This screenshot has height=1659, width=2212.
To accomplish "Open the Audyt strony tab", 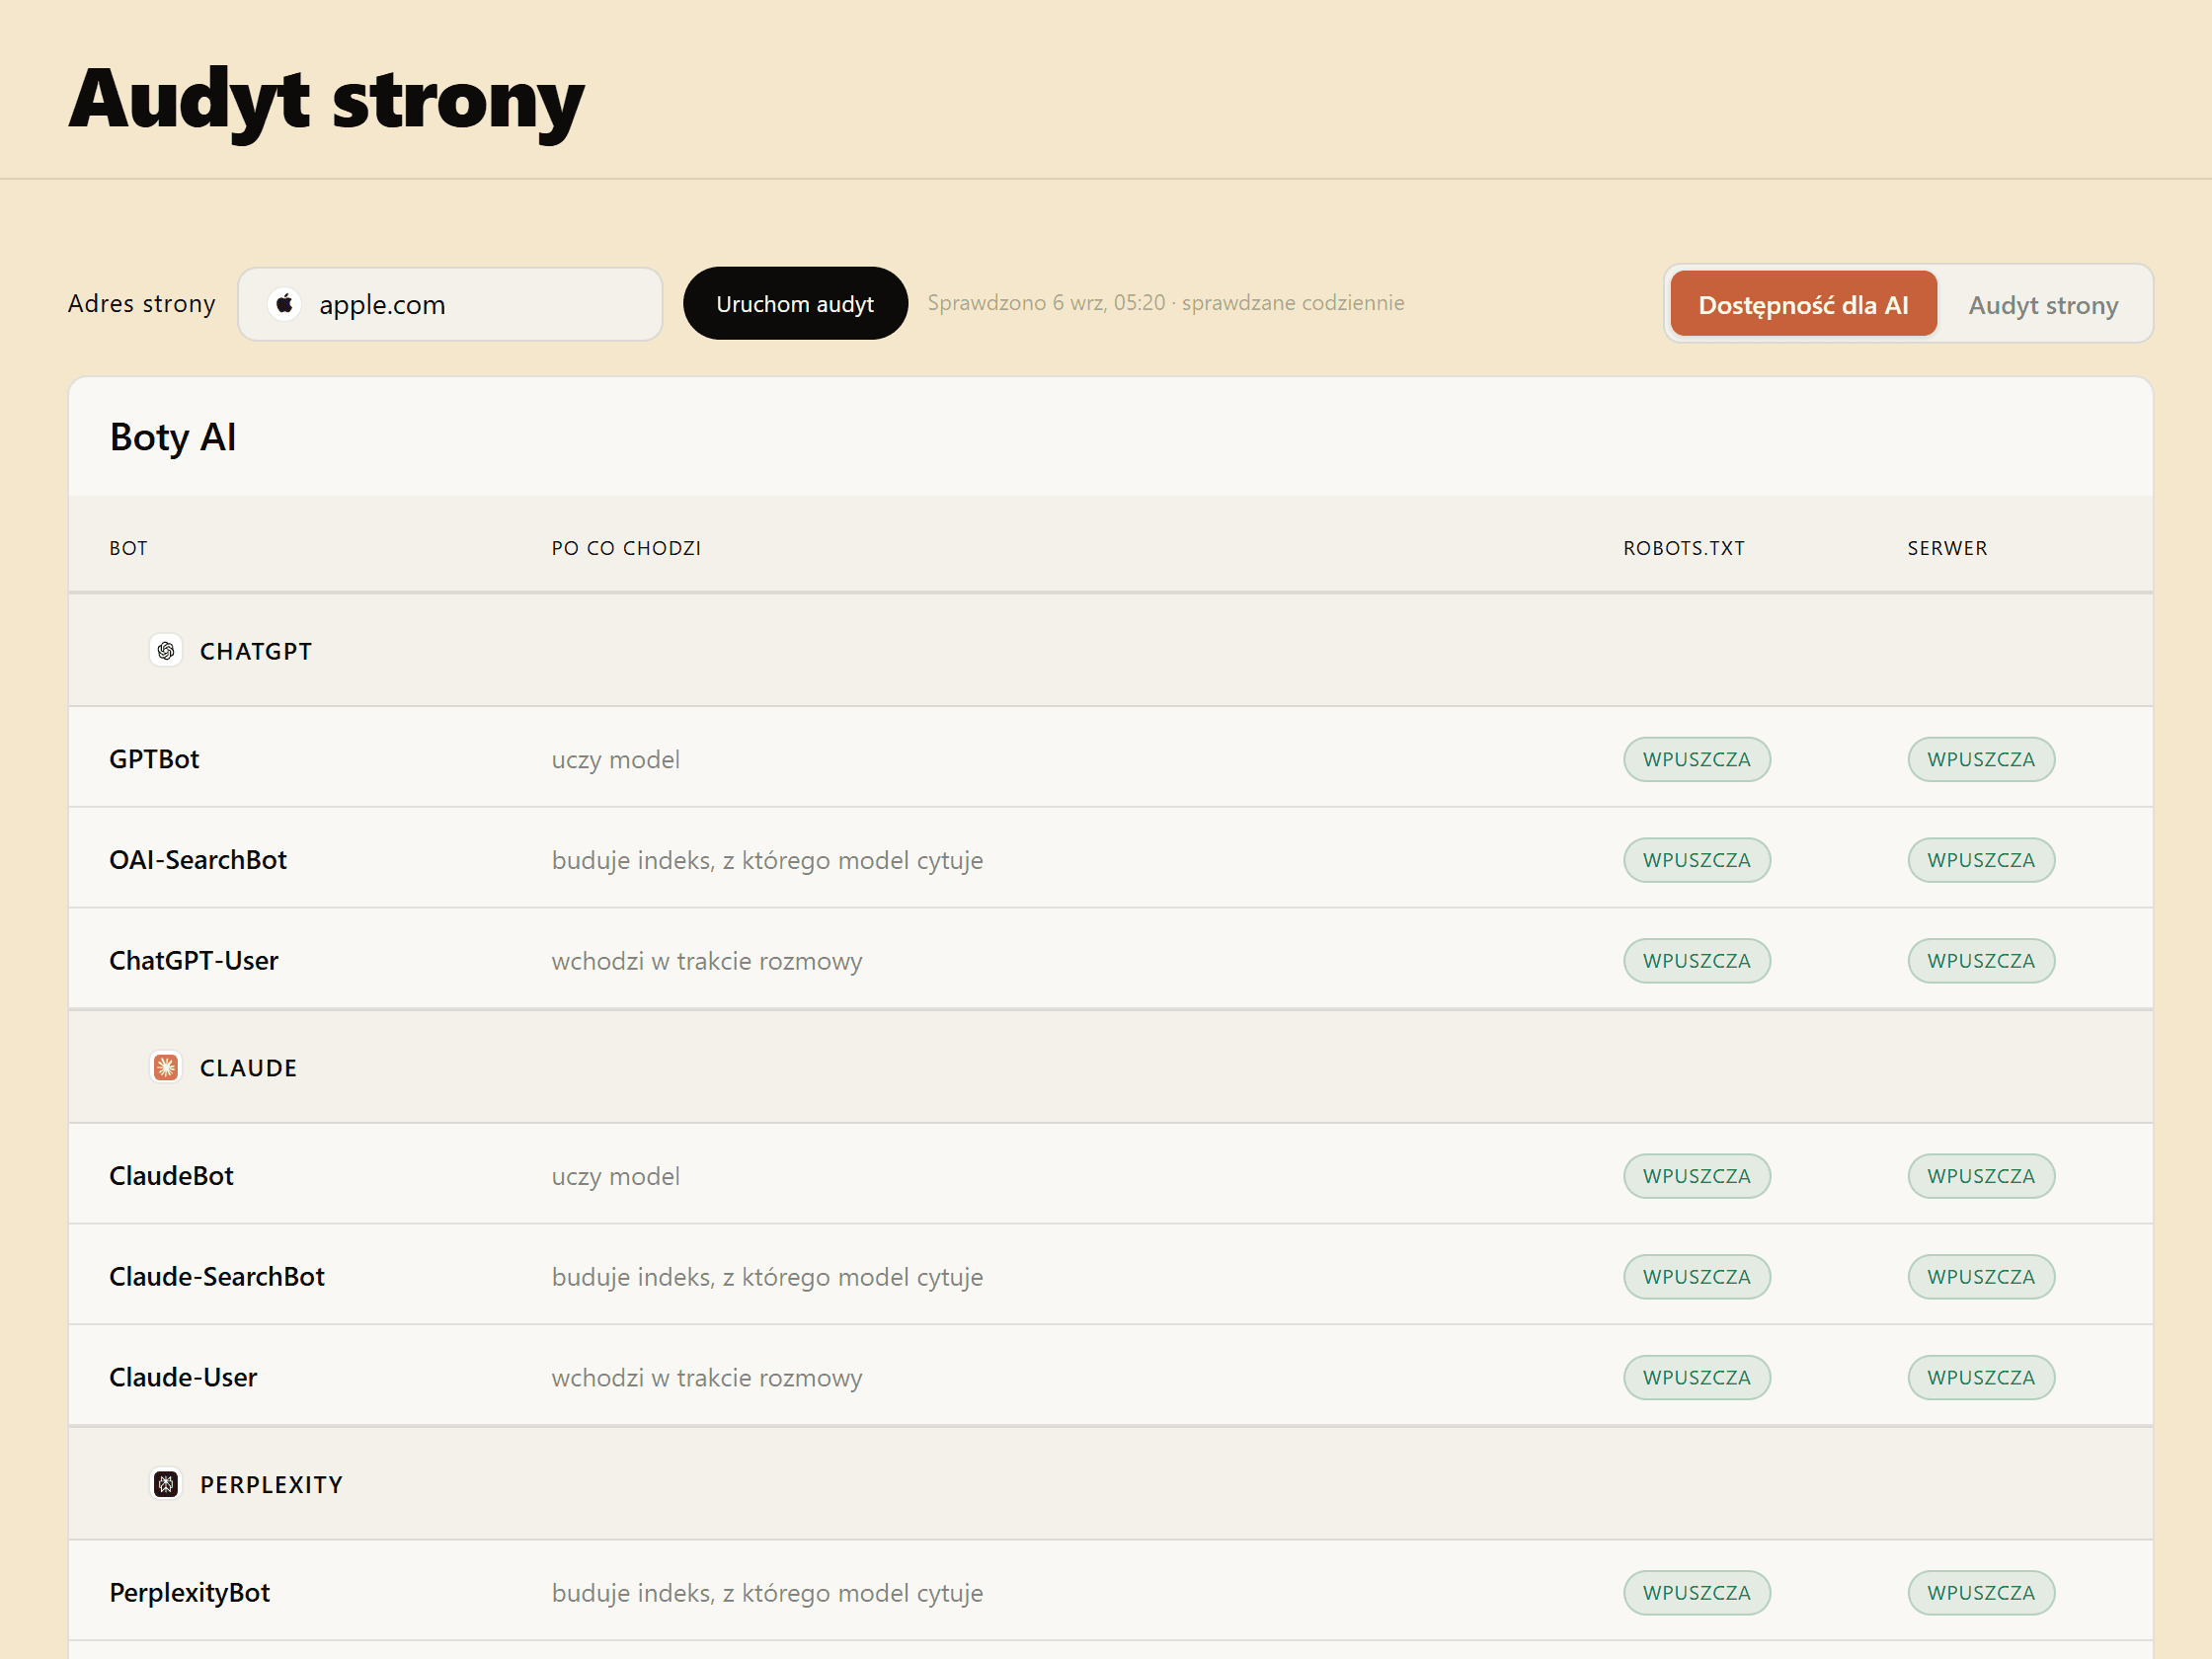I will coord(2043,304).
